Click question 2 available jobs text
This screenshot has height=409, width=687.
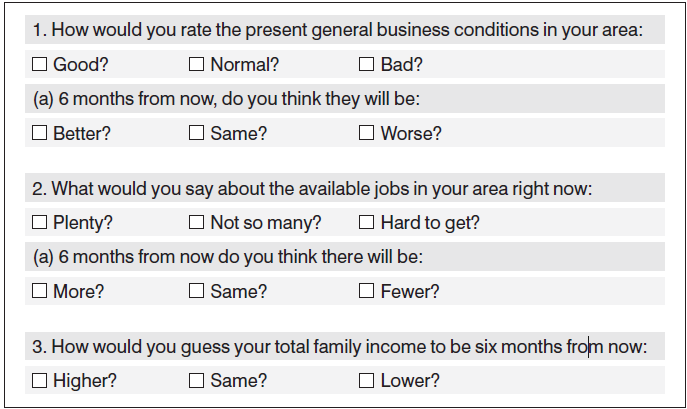(312, 188)
